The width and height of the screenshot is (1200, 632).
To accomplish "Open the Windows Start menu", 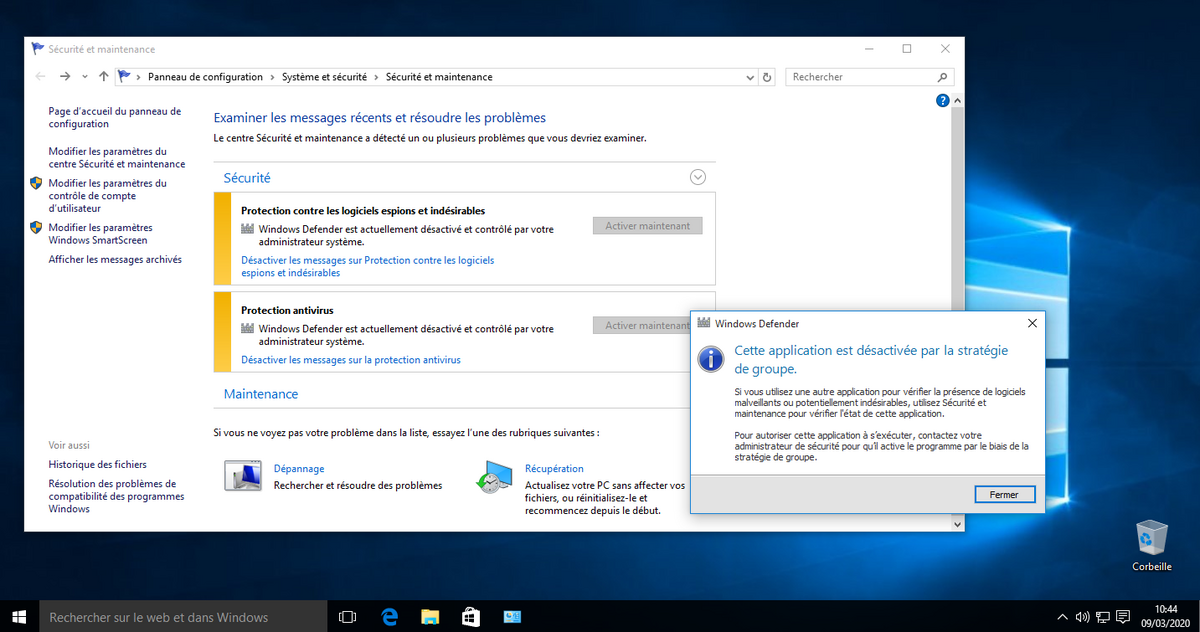I will tap(19, 617).
